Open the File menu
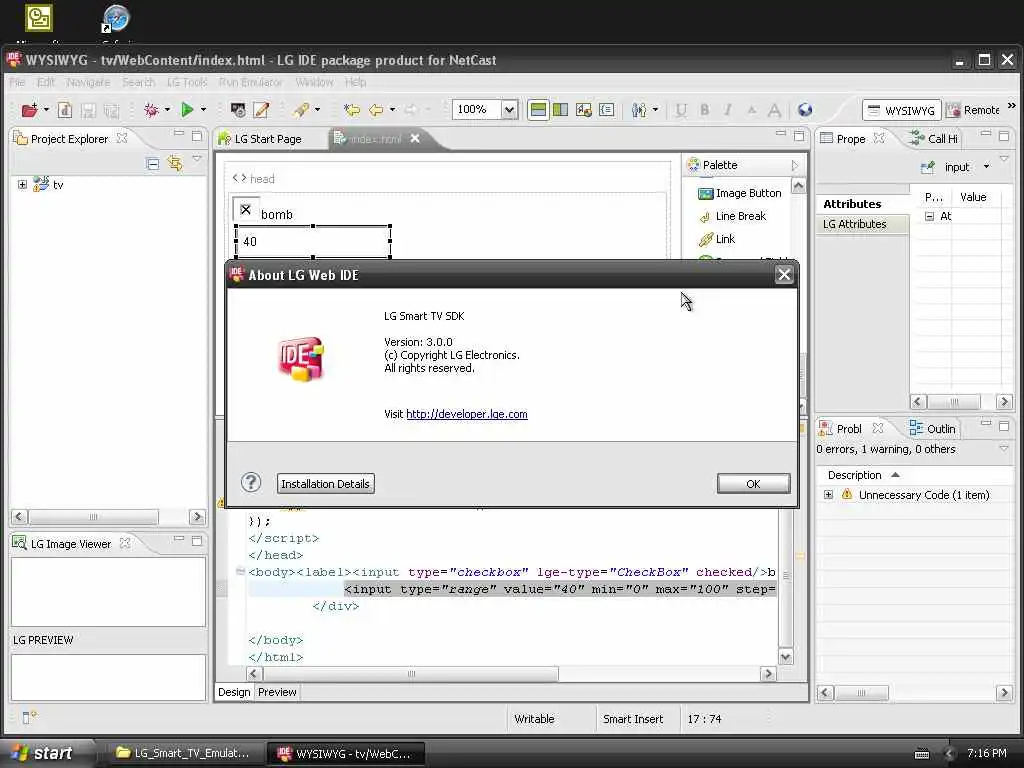1024x768 pixels. (x=17, y=82)
